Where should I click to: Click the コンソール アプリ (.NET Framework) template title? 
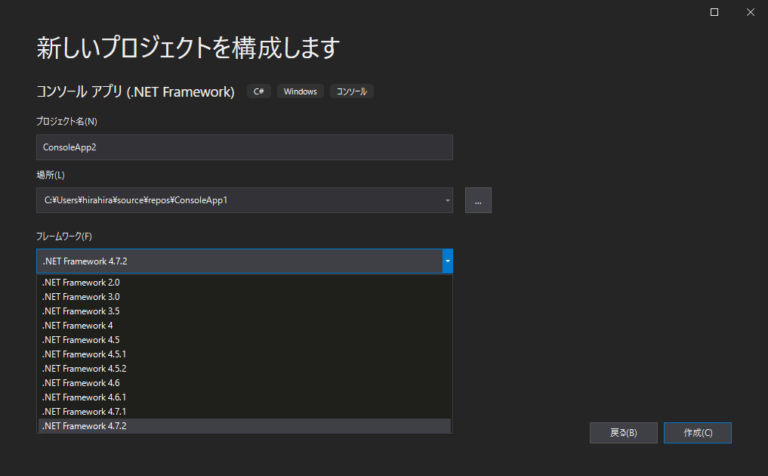[x=136, y=92]
